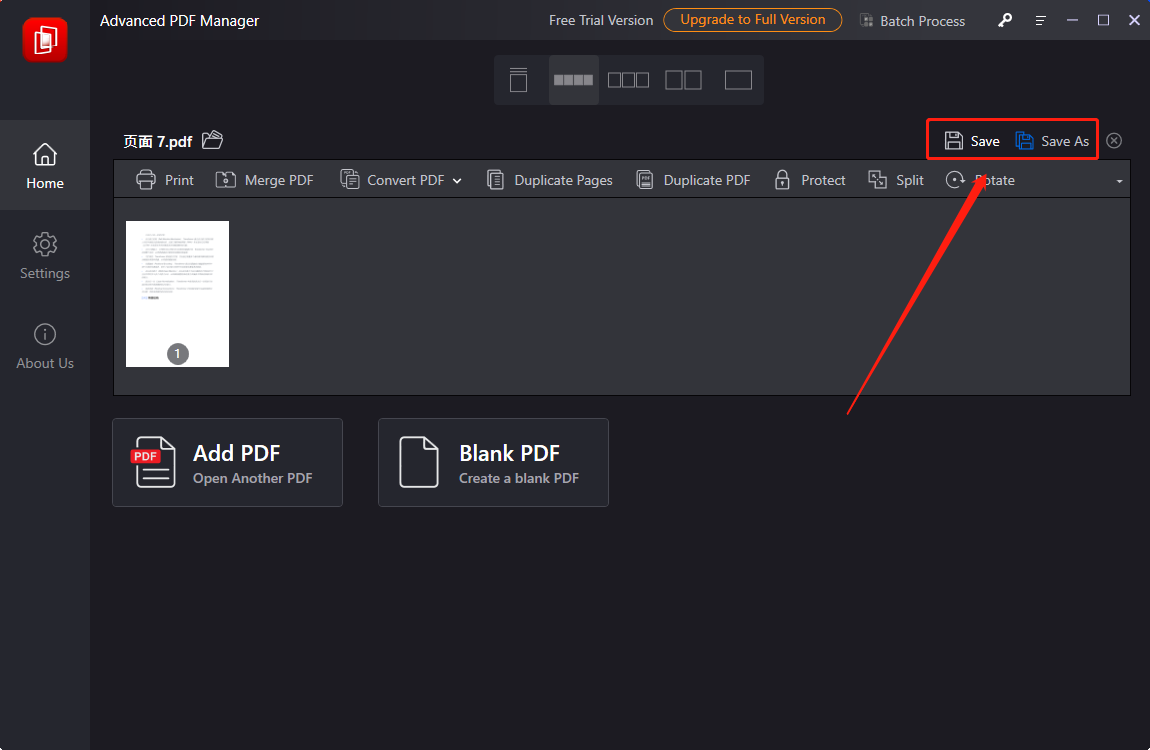Click Duplicate Pages tool
Viewport: 1150px width, 750px height.
click(549, 180)
